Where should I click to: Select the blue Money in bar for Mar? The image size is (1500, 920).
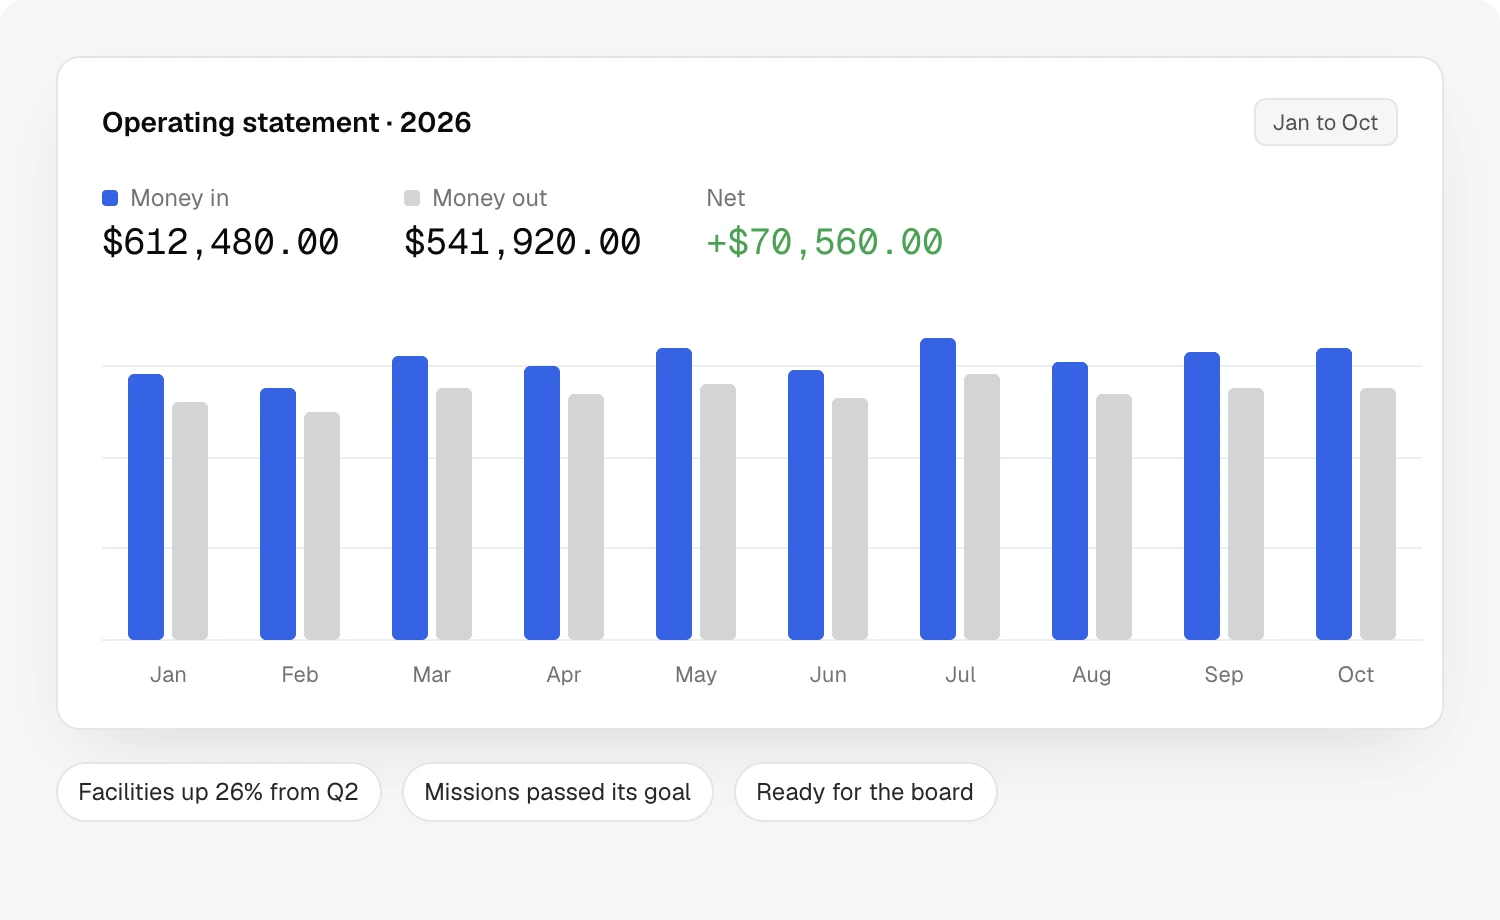pyautogui.click(x=410, y=498)
